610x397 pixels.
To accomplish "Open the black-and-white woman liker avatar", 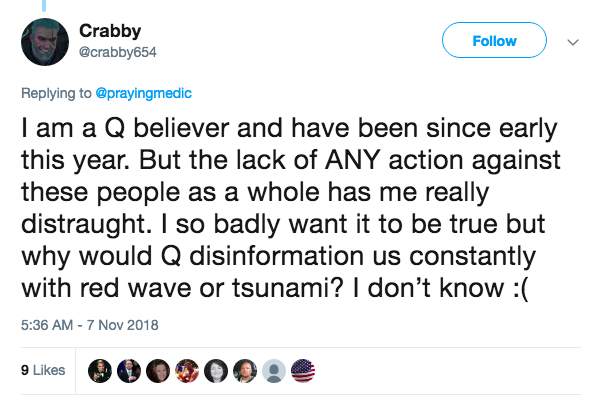I will tap(216, 371).
